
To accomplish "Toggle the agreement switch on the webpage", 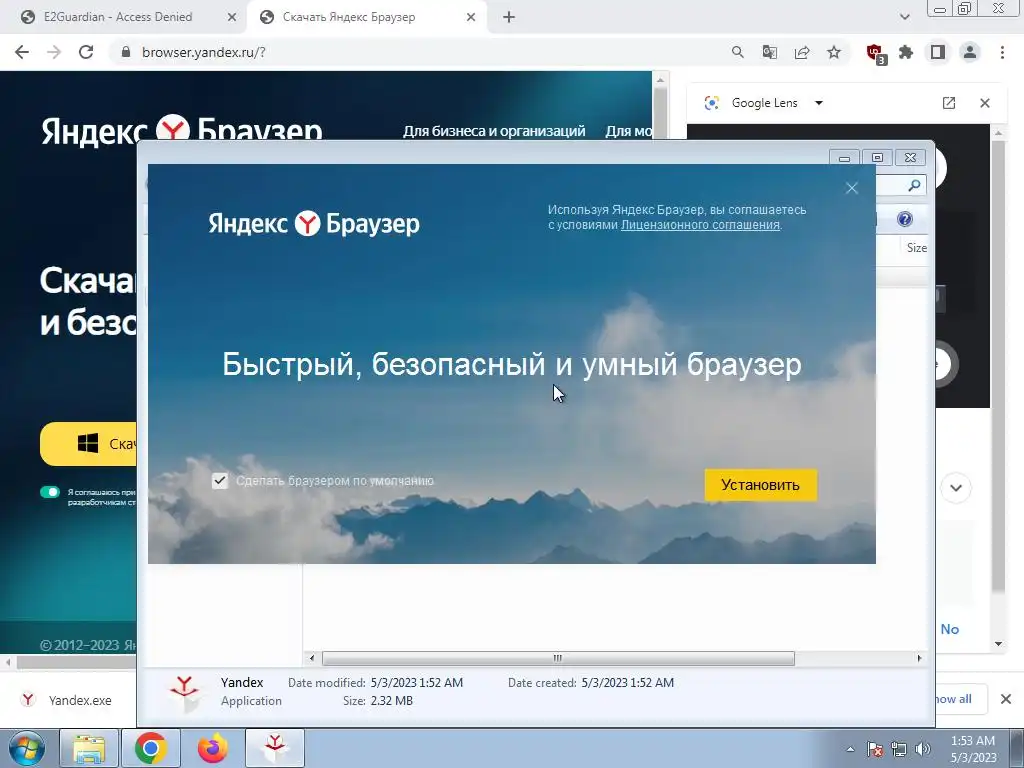I will point(50,492).
